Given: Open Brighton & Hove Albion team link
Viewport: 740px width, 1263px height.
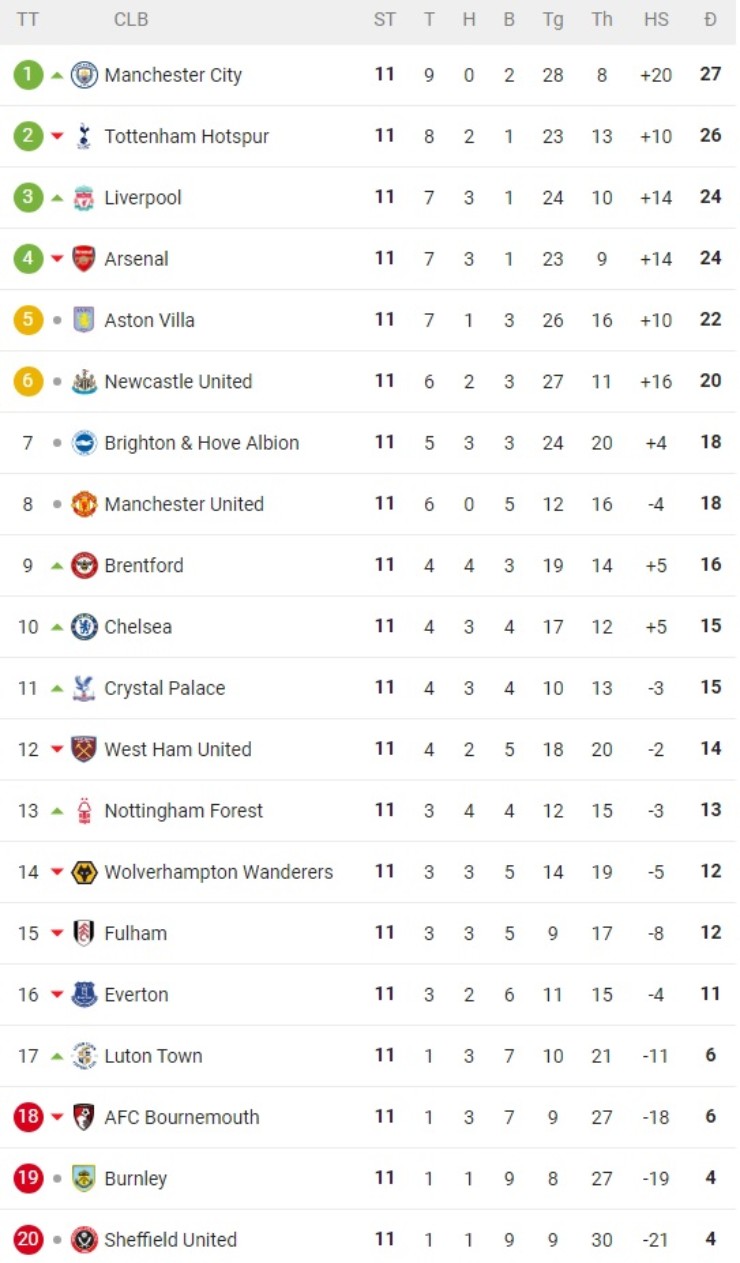Looking at the screenshot, I should click(201, 443).
